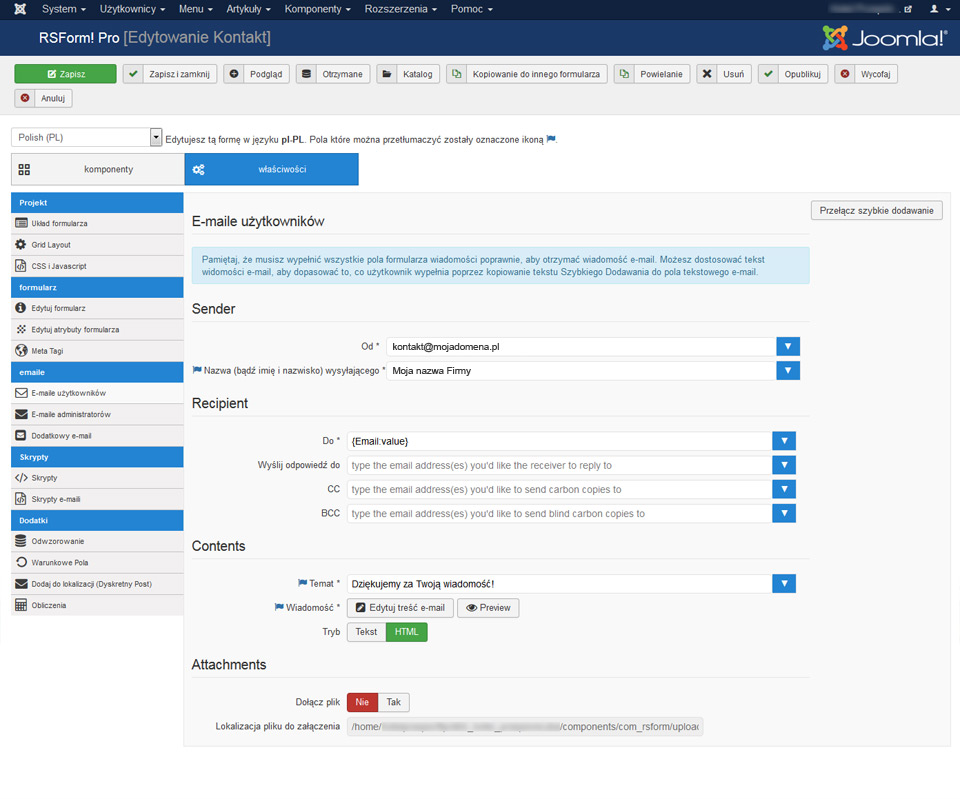Open the Artykuły menu
This screenshot has height=799, width=960.
[248, 9]
